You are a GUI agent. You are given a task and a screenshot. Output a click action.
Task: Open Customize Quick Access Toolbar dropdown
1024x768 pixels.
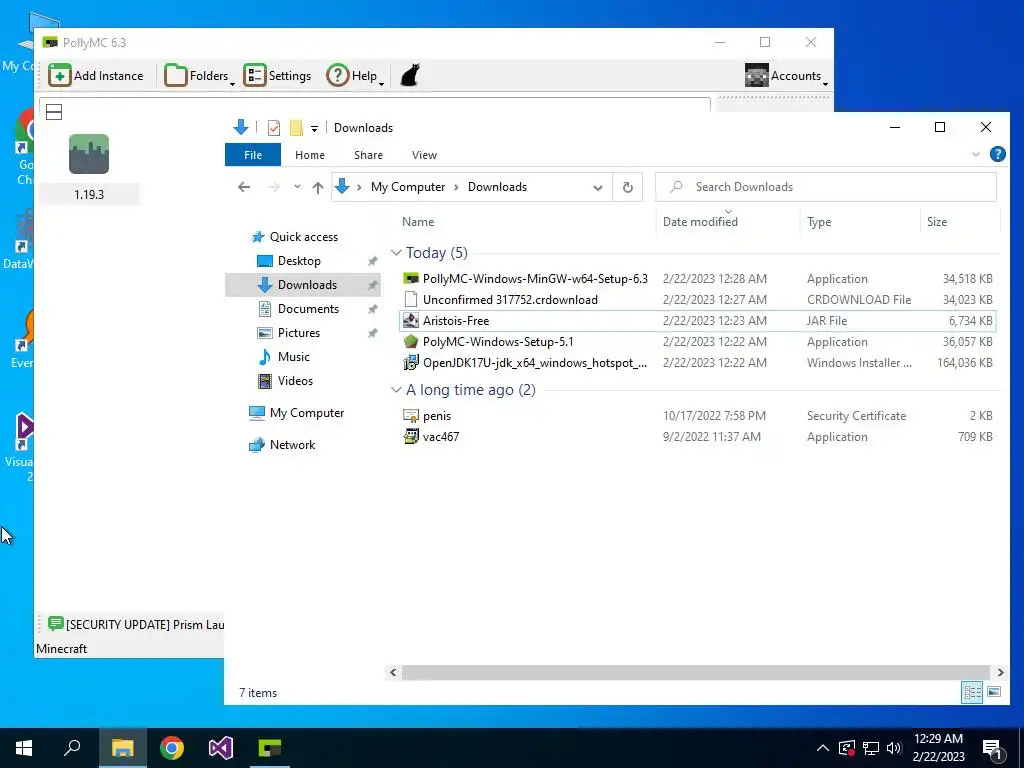[x=314, y=129]
